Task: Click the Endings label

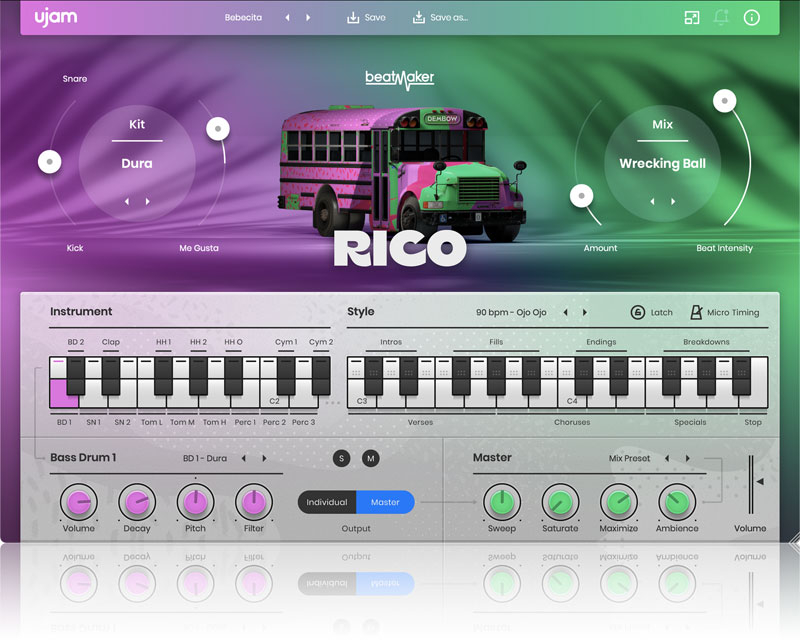Action: [x=601, y=342]
